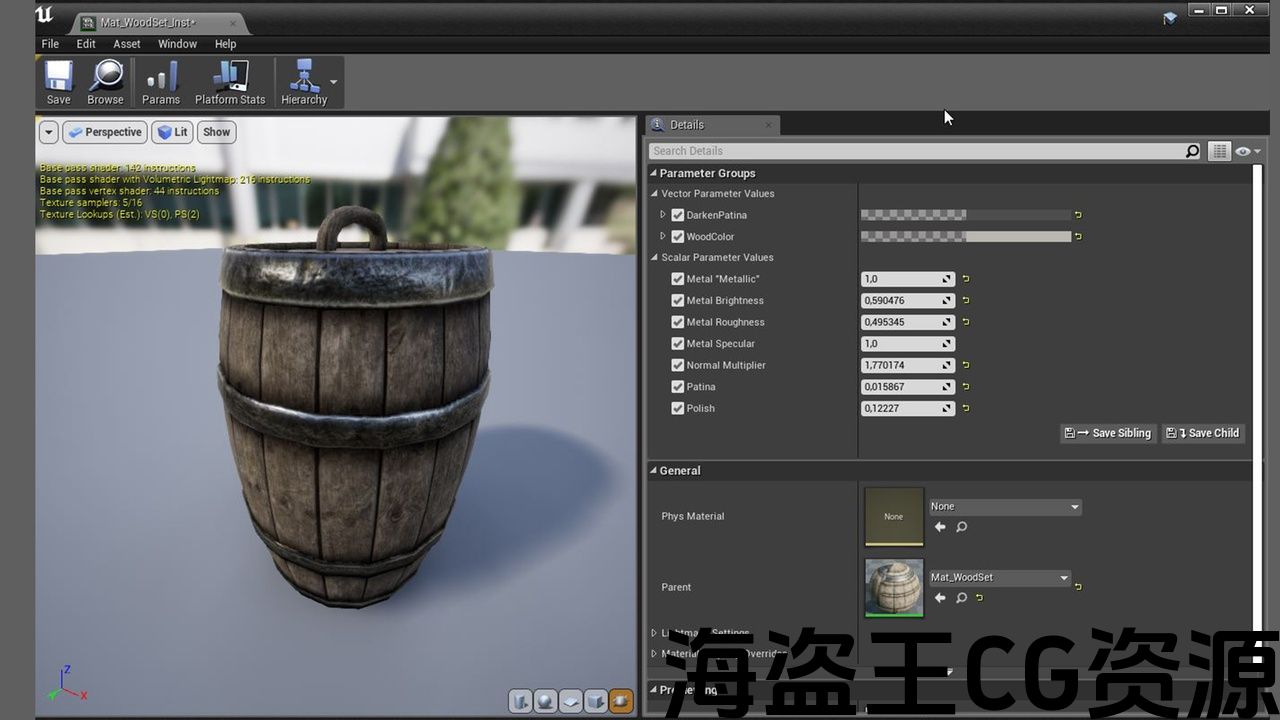The height and width of the screenshot is (720, 1280).
Task: Disable the Metal Roughness override checkbox
Action: [678, 322]
